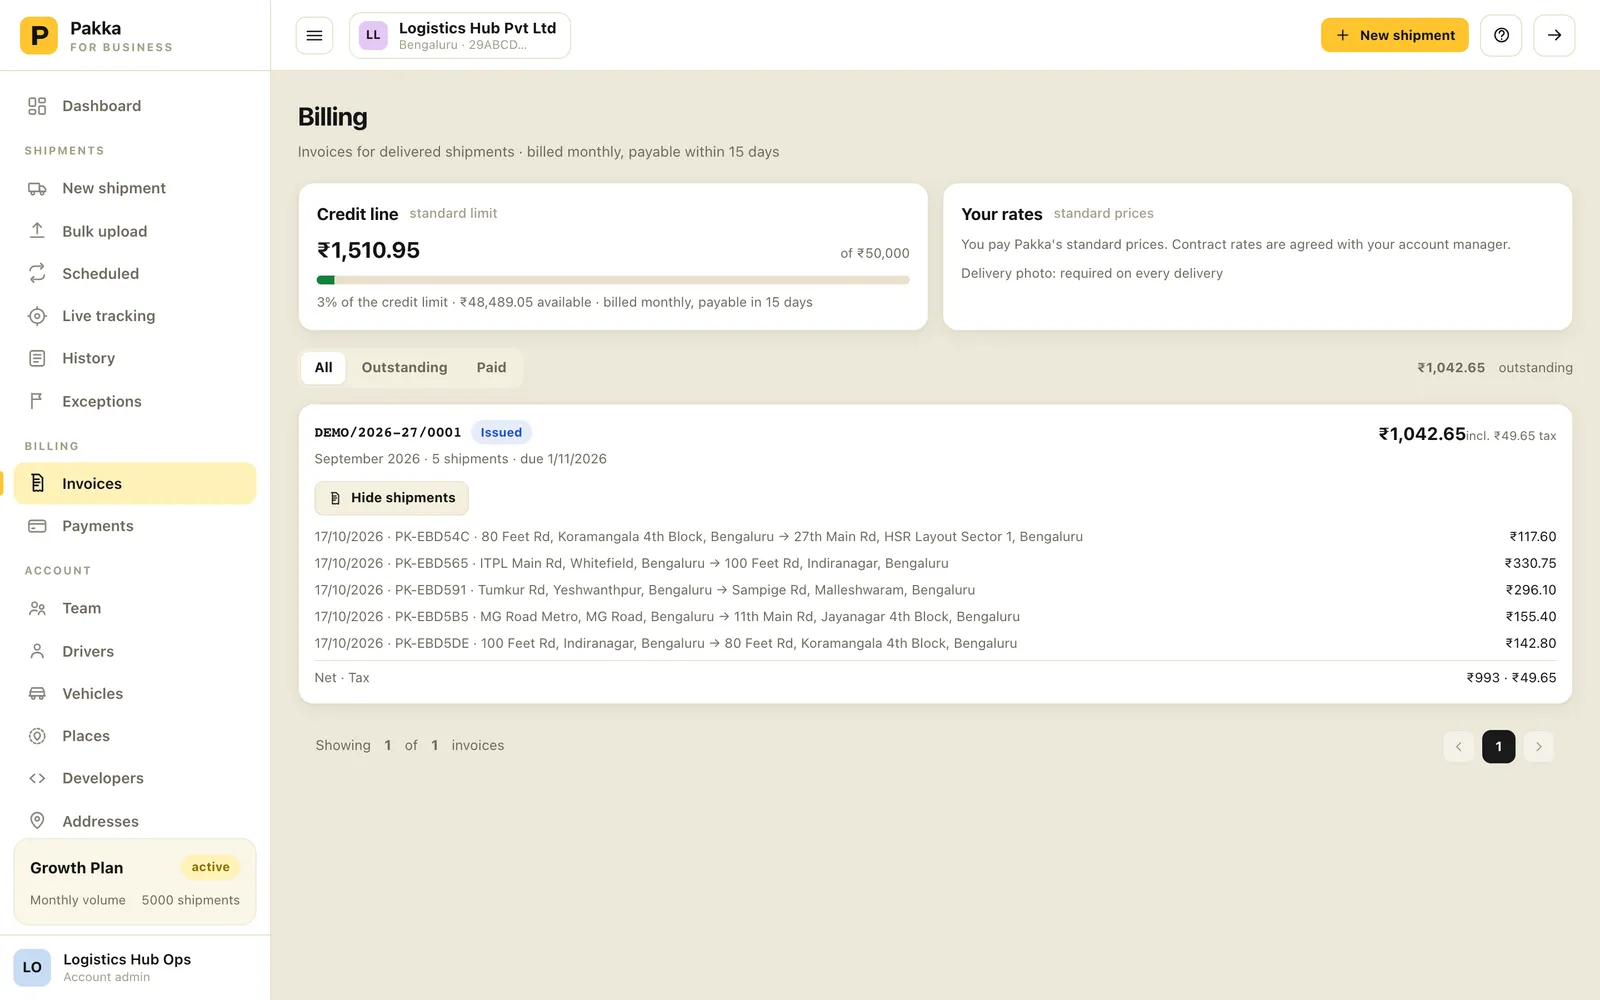
Task: Click the New shipment yellow button
Action: tap(1394, 35)
